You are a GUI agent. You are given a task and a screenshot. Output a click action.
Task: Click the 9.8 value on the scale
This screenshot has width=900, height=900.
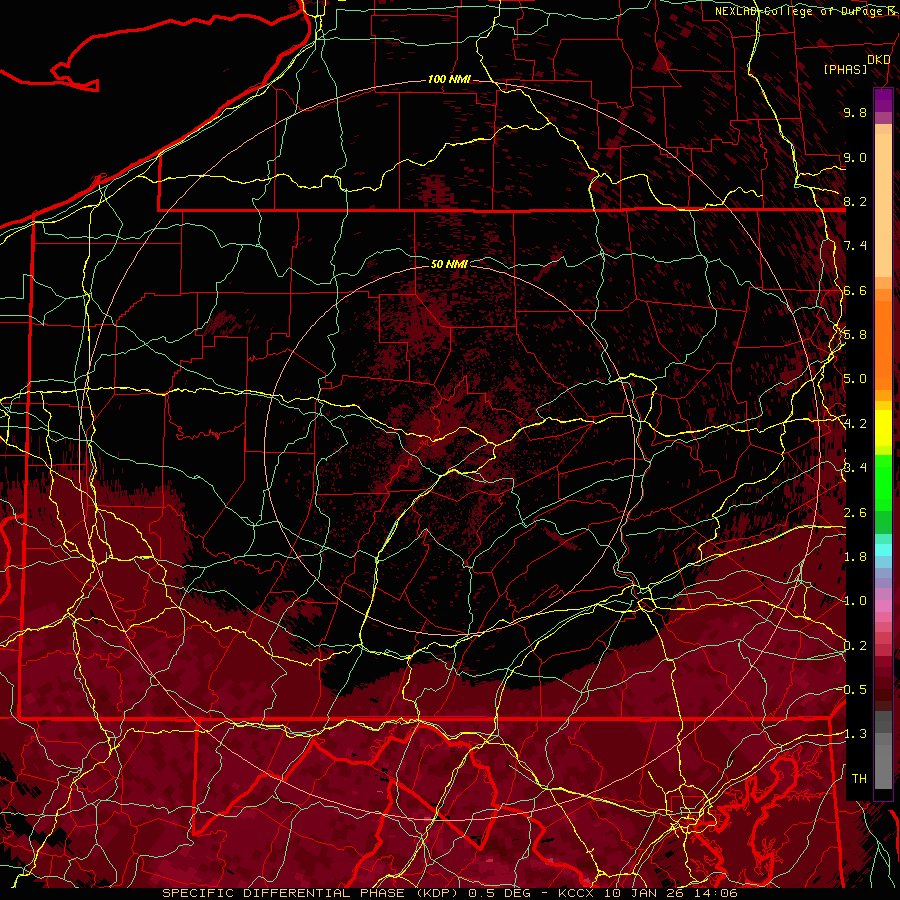[x=855, y=112]
